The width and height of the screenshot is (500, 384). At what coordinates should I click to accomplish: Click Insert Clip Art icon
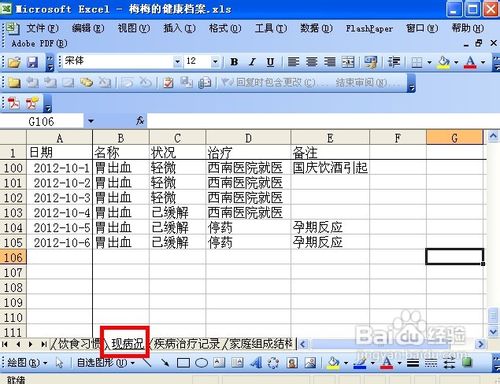(292, 363)
